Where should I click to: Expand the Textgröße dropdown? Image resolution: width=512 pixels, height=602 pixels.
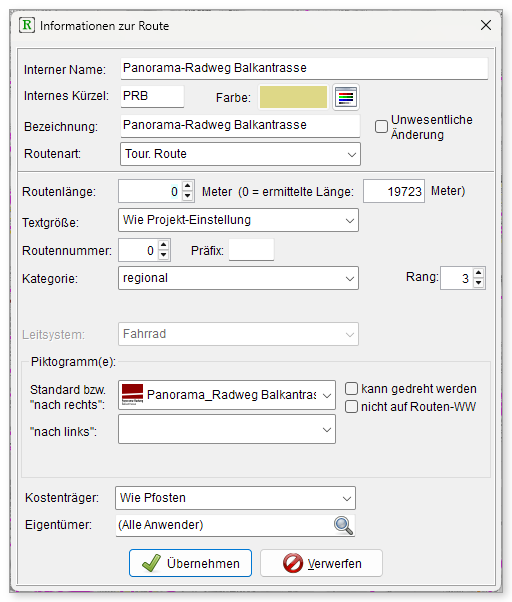[238, 220]
